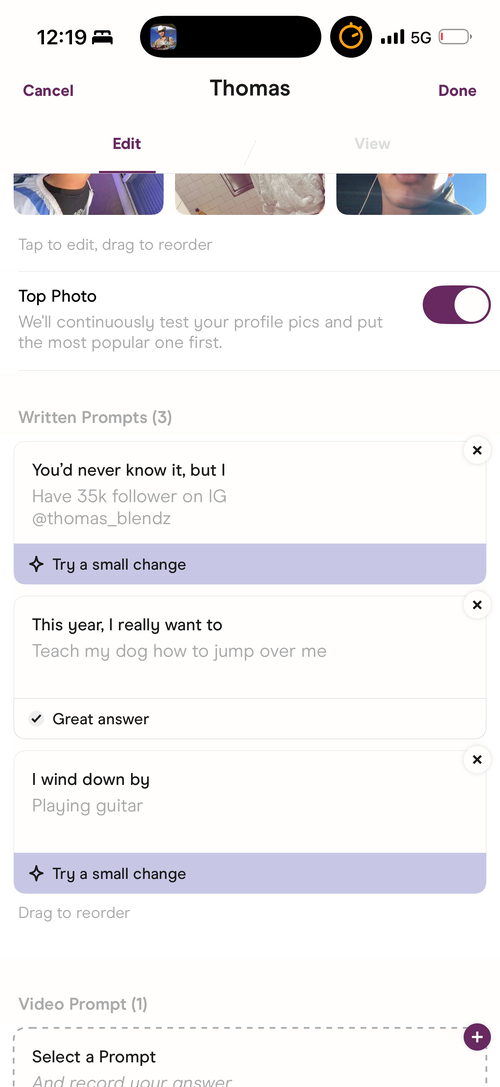Image resolution: width=500 pixels, height=1087 pixels.
Task: Tap the sparkle icon under Playing guitar
Action: [37, 873]
